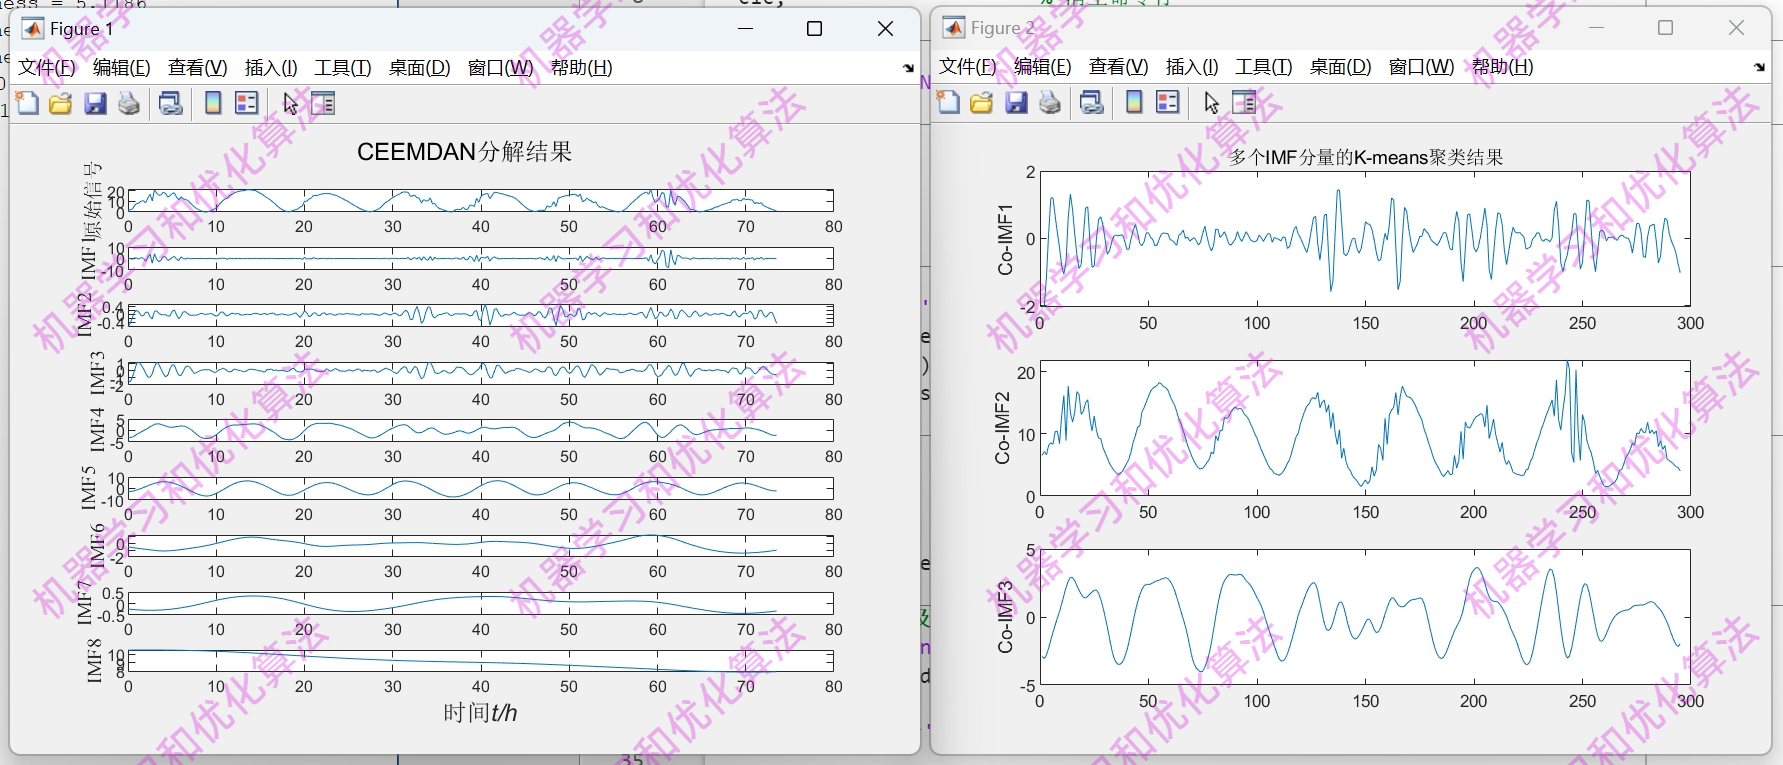
Task: Minimize the Figure 2 window
Action: click(x=1596, y=27)
